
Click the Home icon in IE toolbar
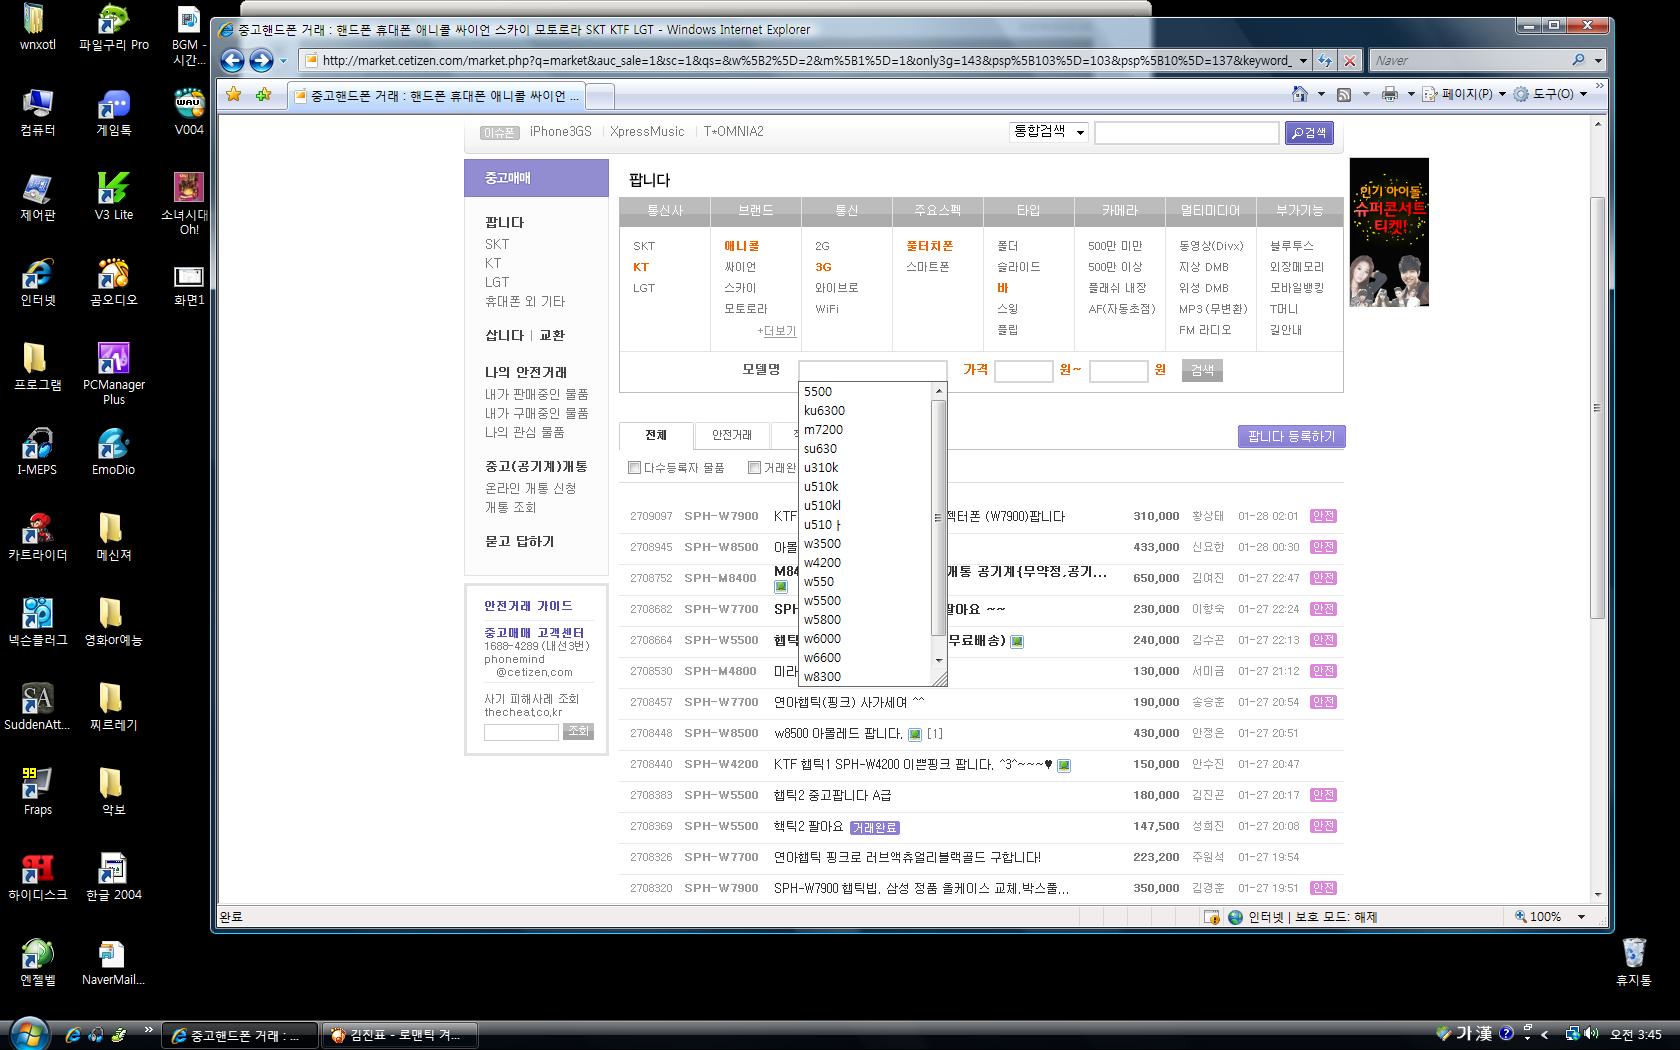[1300, 94]
